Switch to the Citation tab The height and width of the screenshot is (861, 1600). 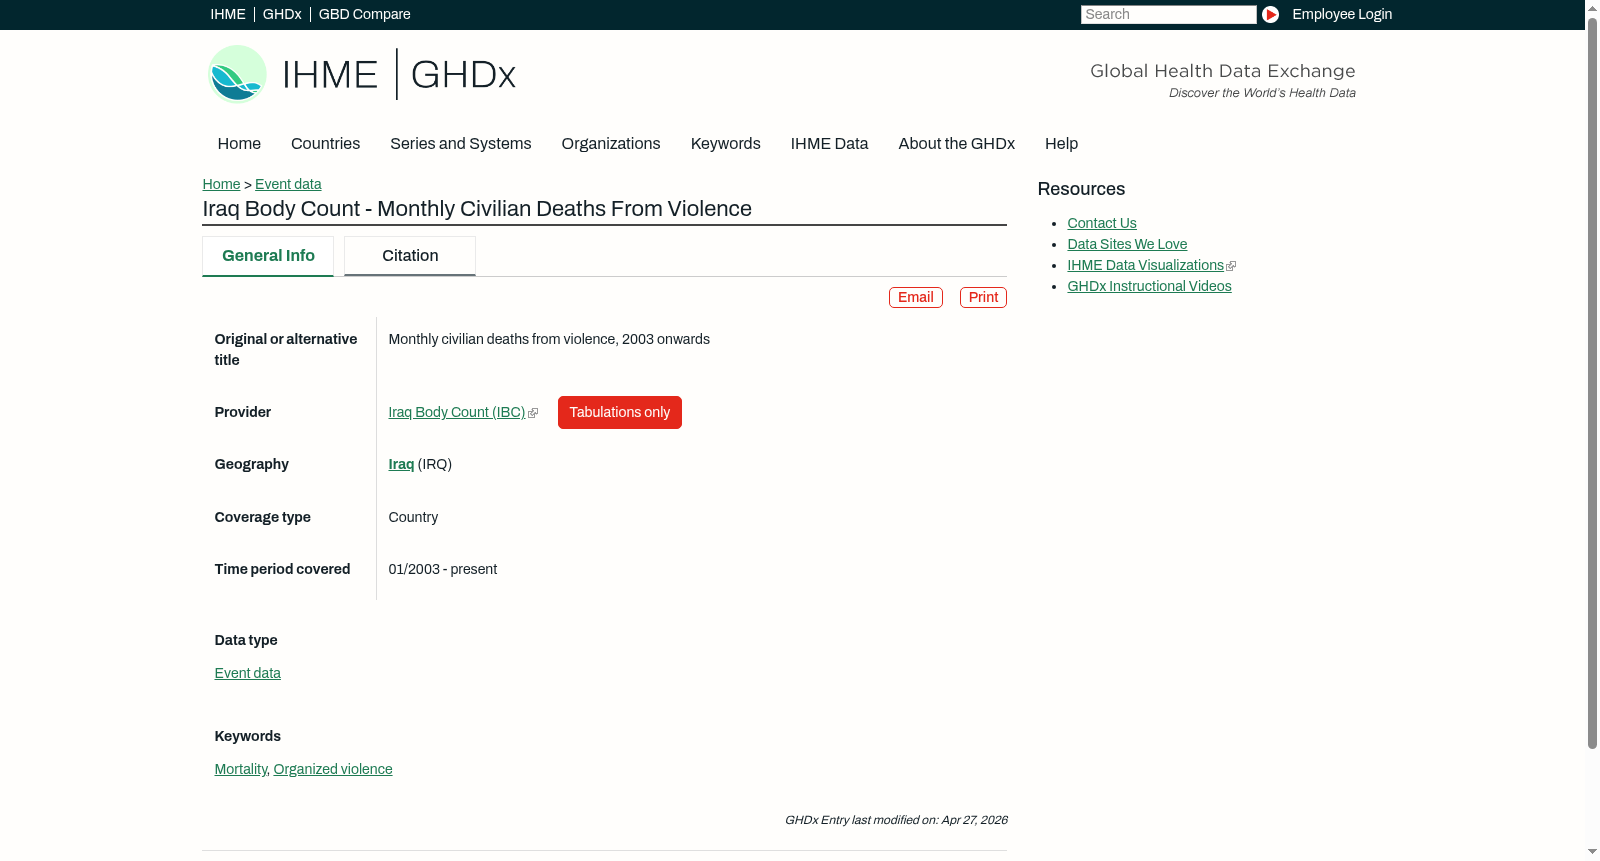(x=410, y=256)
